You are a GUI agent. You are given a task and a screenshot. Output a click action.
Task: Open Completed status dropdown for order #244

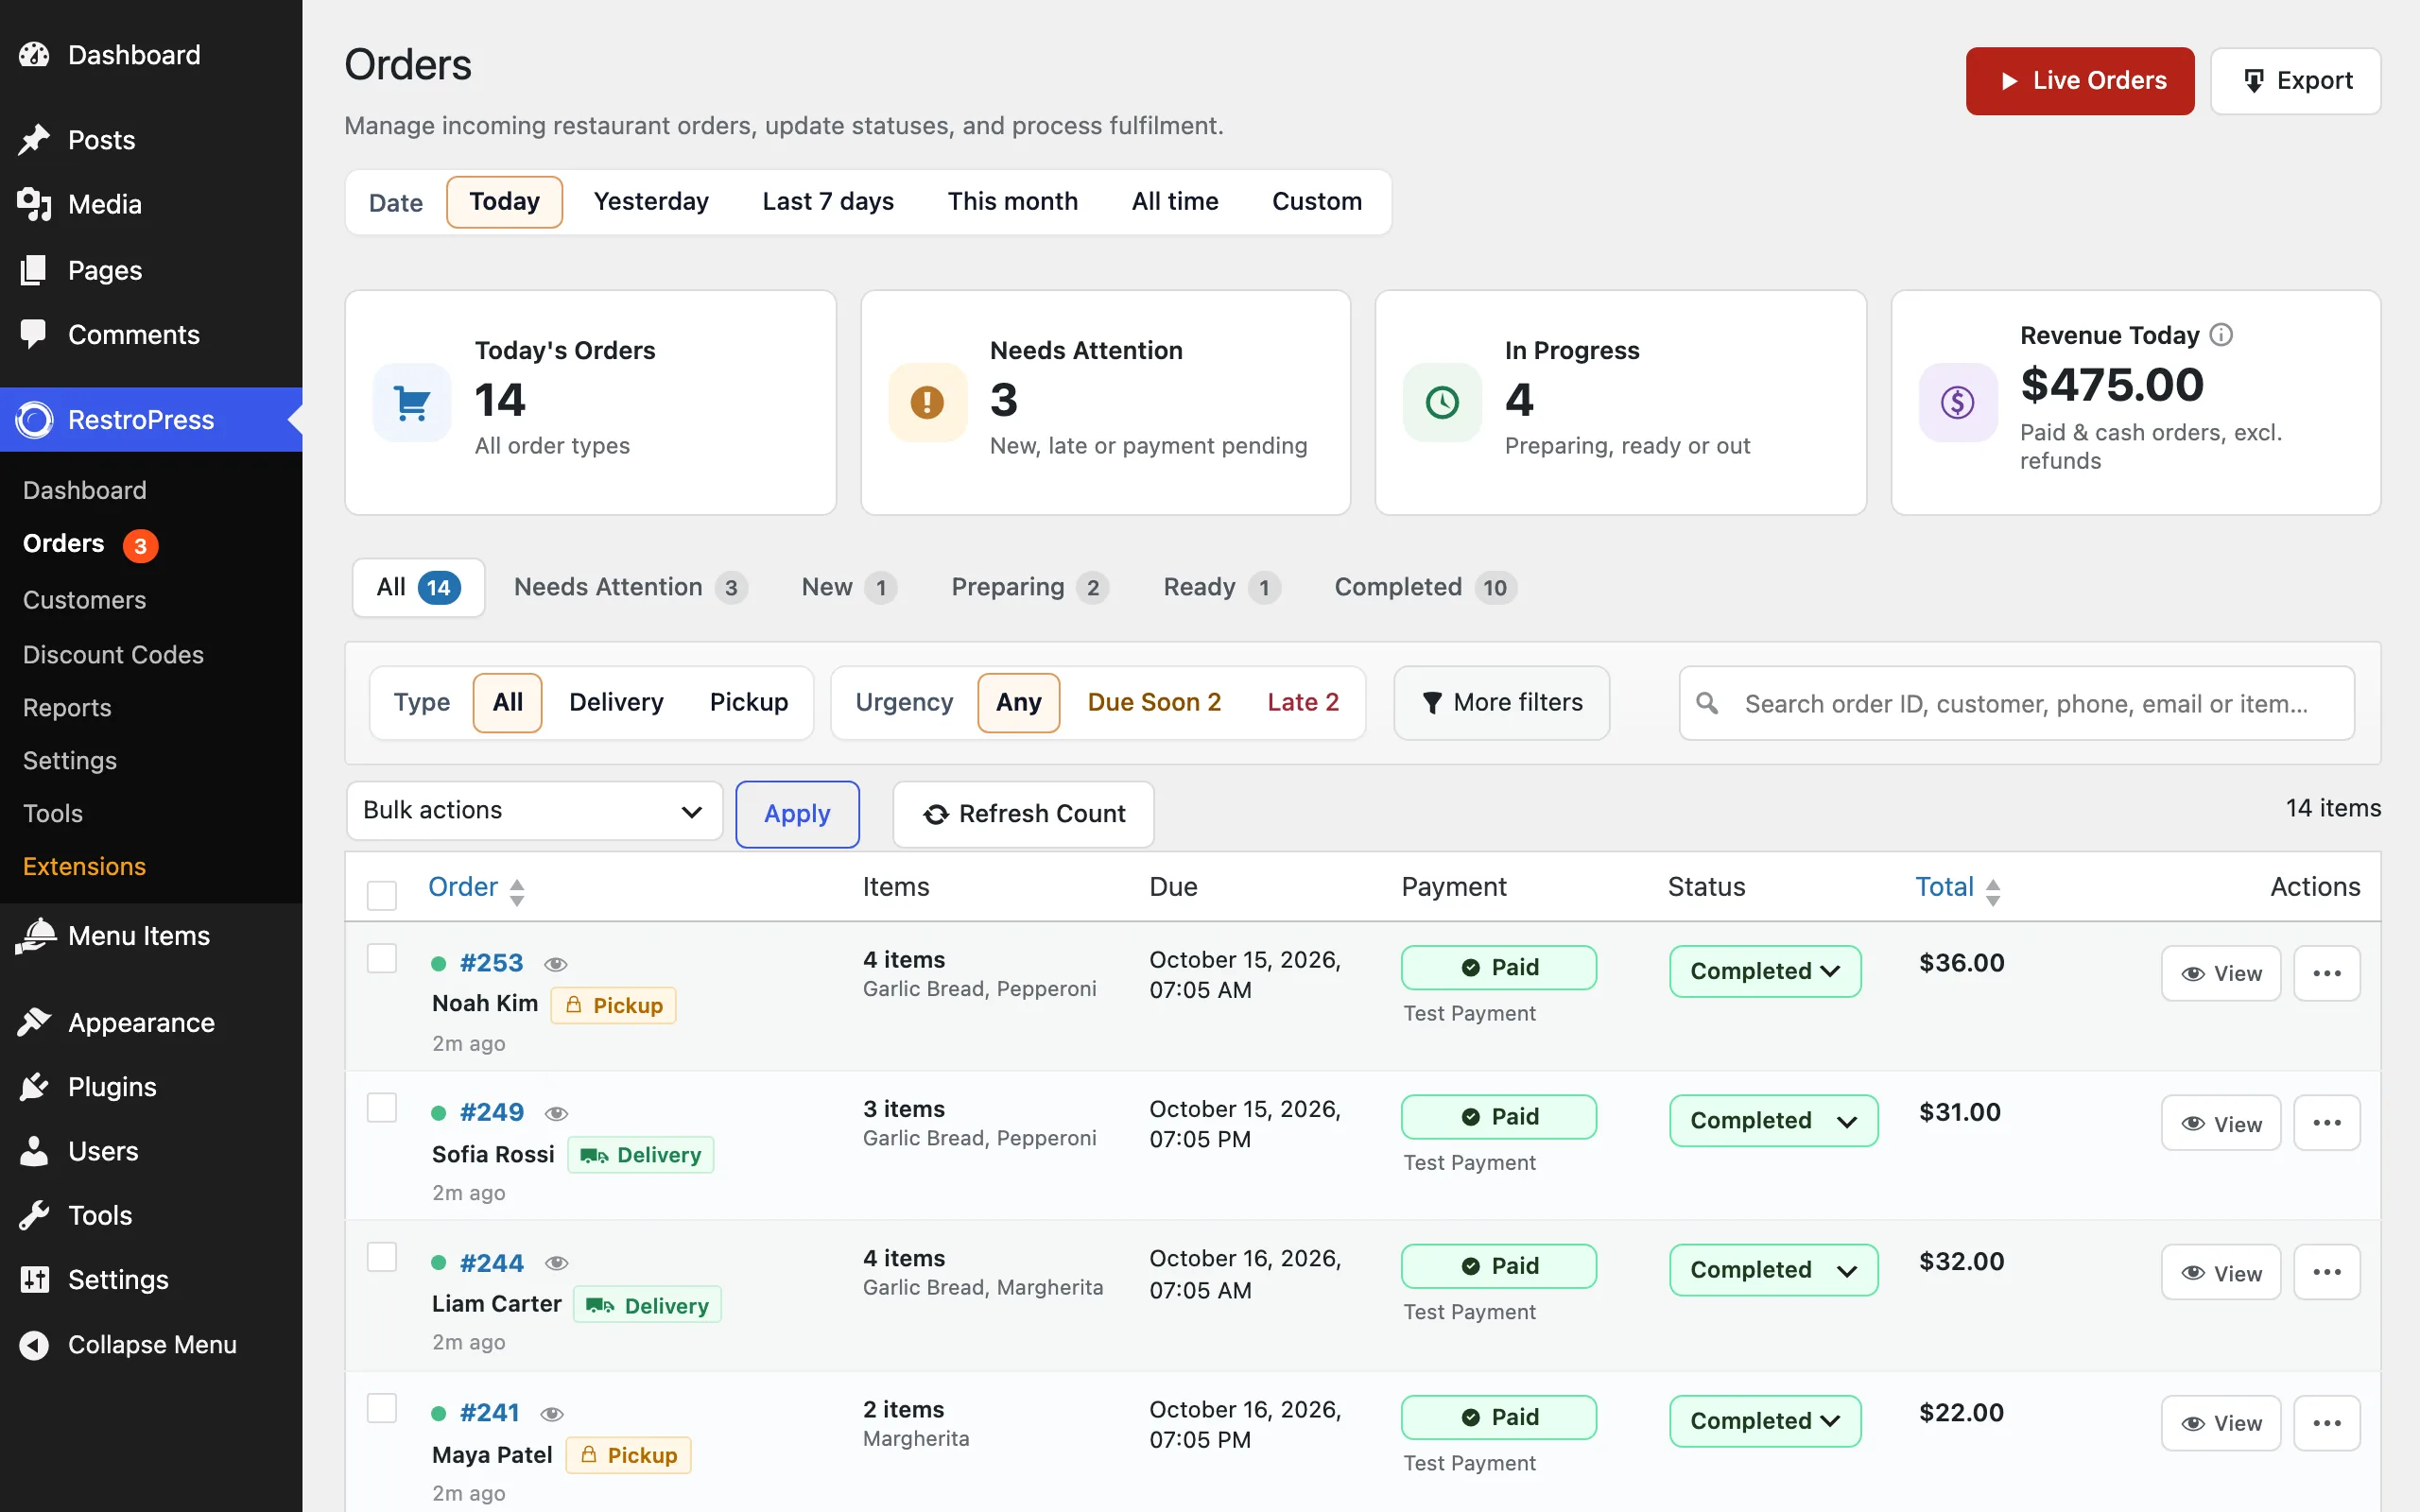click(x=1774, y=1270)
